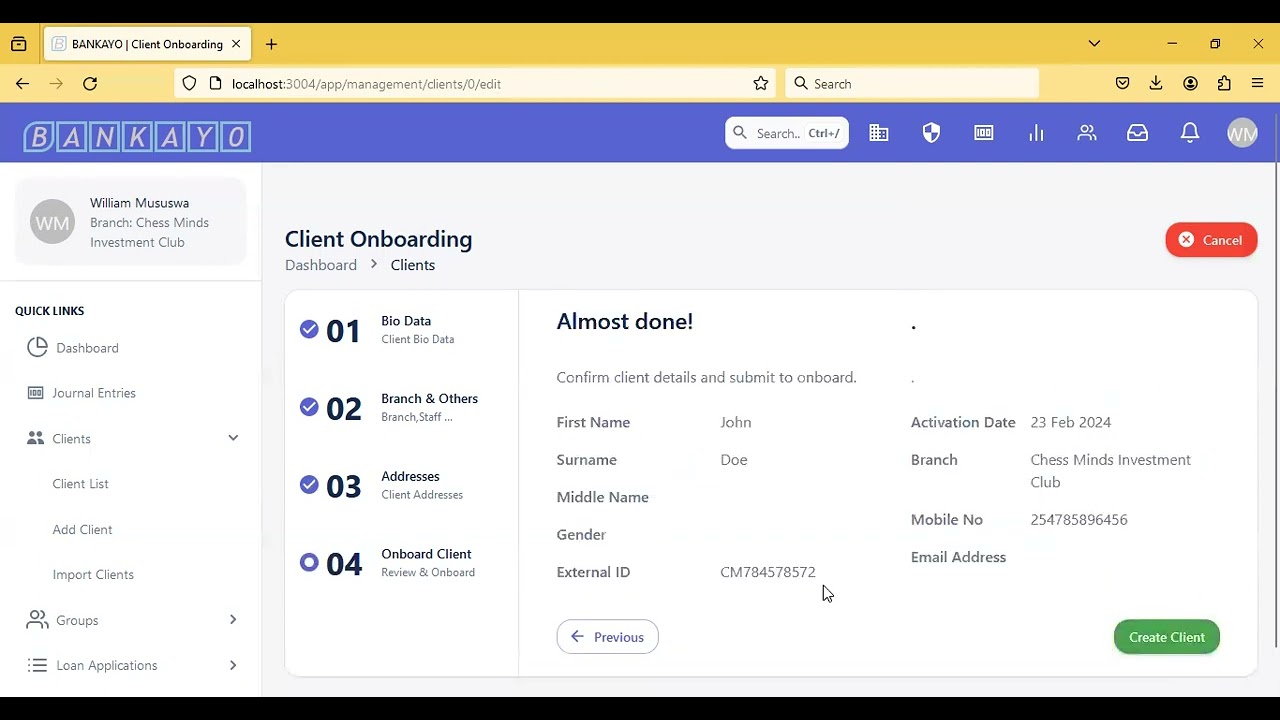The width and height of the screenshot is (1280, 720).
Task: Open Dashboard from quick links
Action: pyautogui.click(x=87, y=348)
